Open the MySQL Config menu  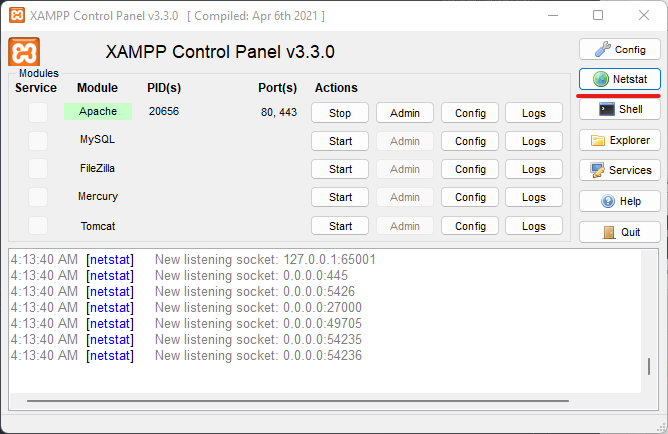pyautogui.click(x=470, y=141)
